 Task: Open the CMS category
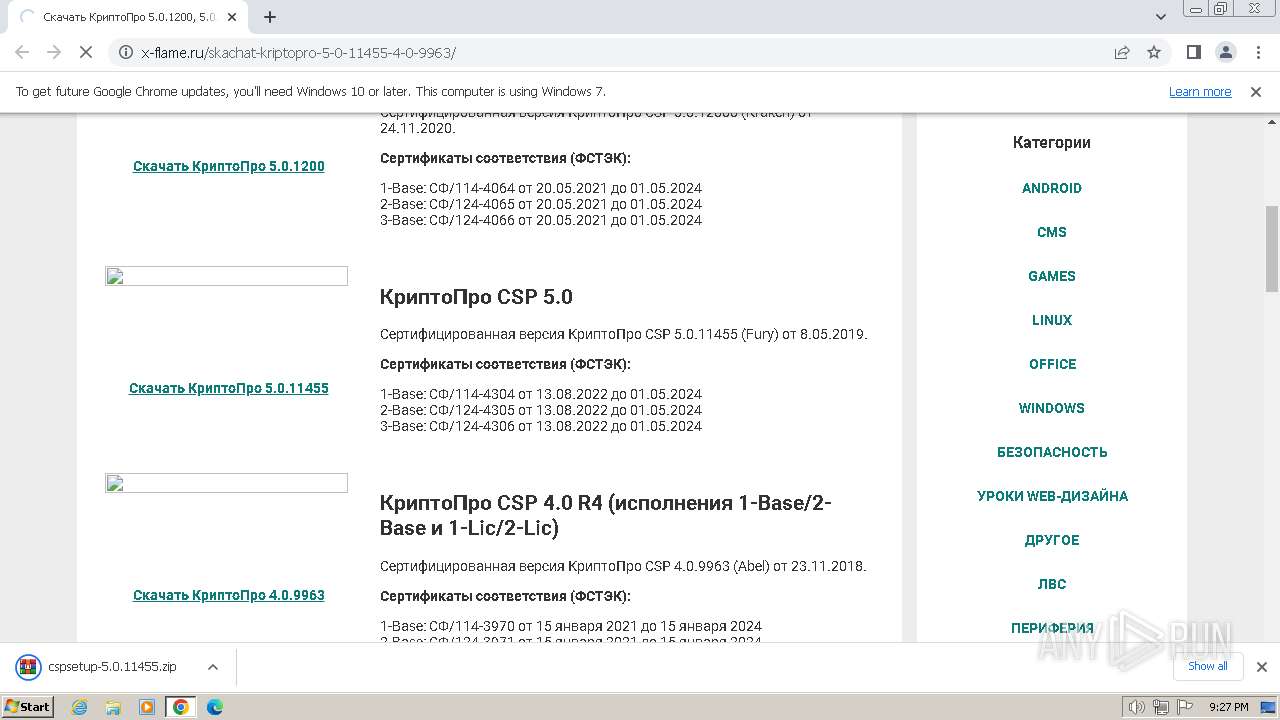click(x=1052, y=232)
